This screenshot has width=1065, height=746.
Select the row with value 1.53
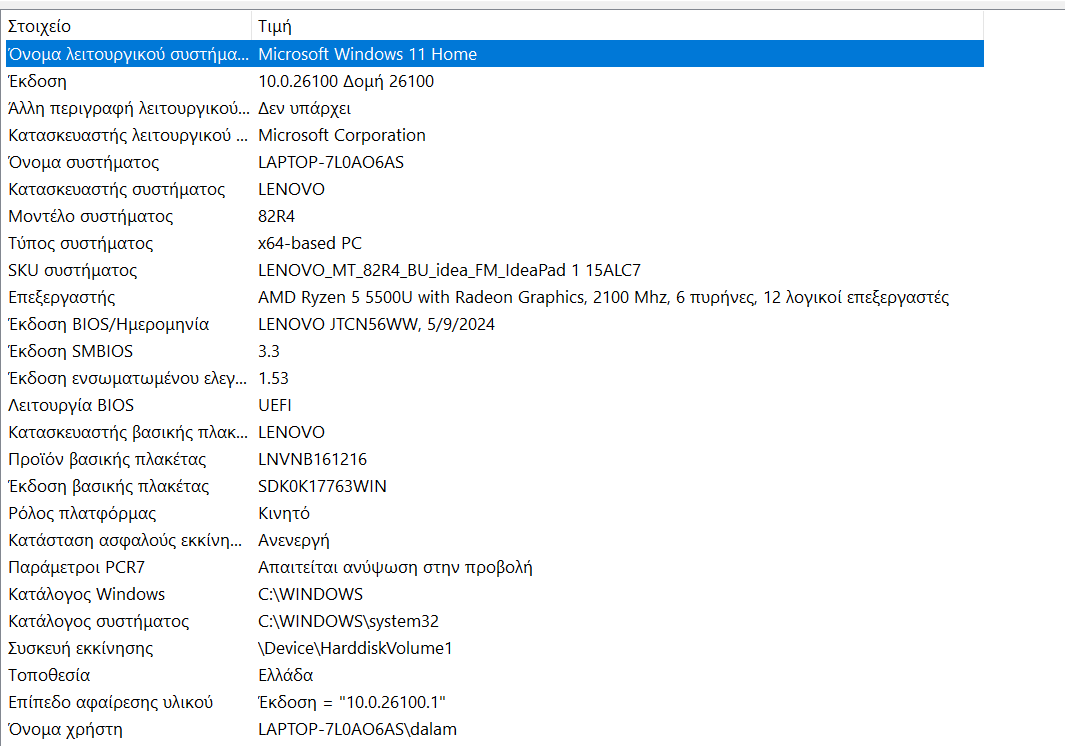click(x=494, y=378)
